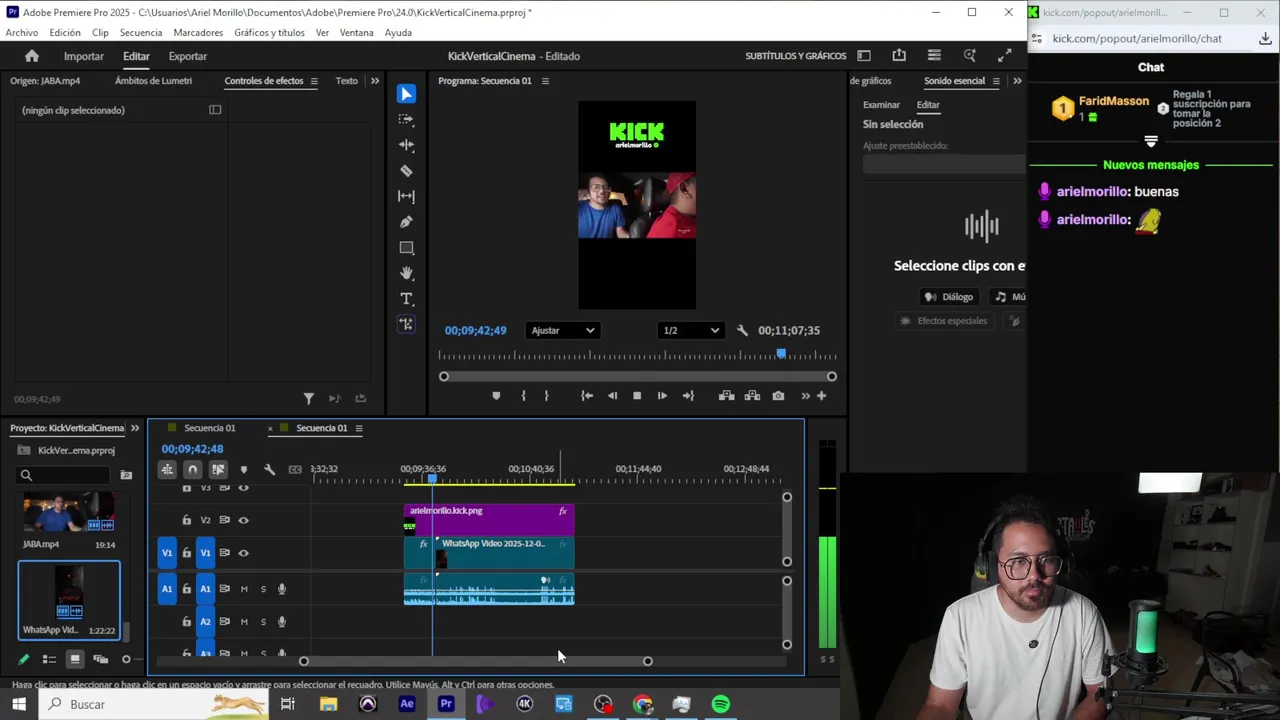Export frame with camera icon
This screenshot has height=720, width=1280.
point(778,396)
